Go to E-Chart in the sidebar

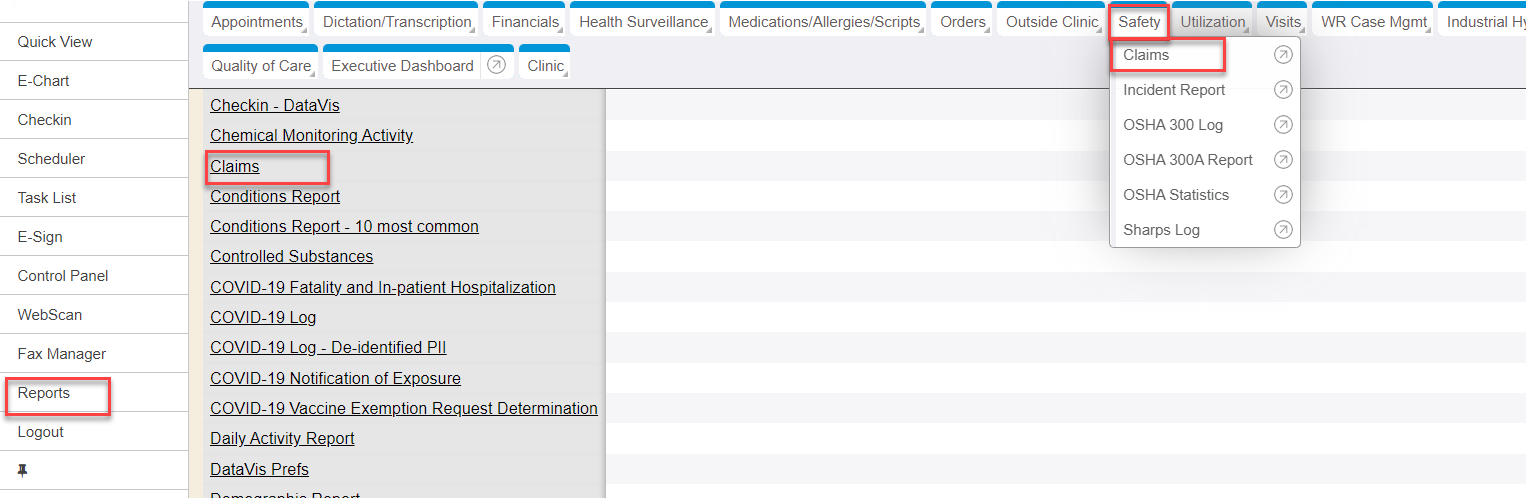(x=44, y=81)
